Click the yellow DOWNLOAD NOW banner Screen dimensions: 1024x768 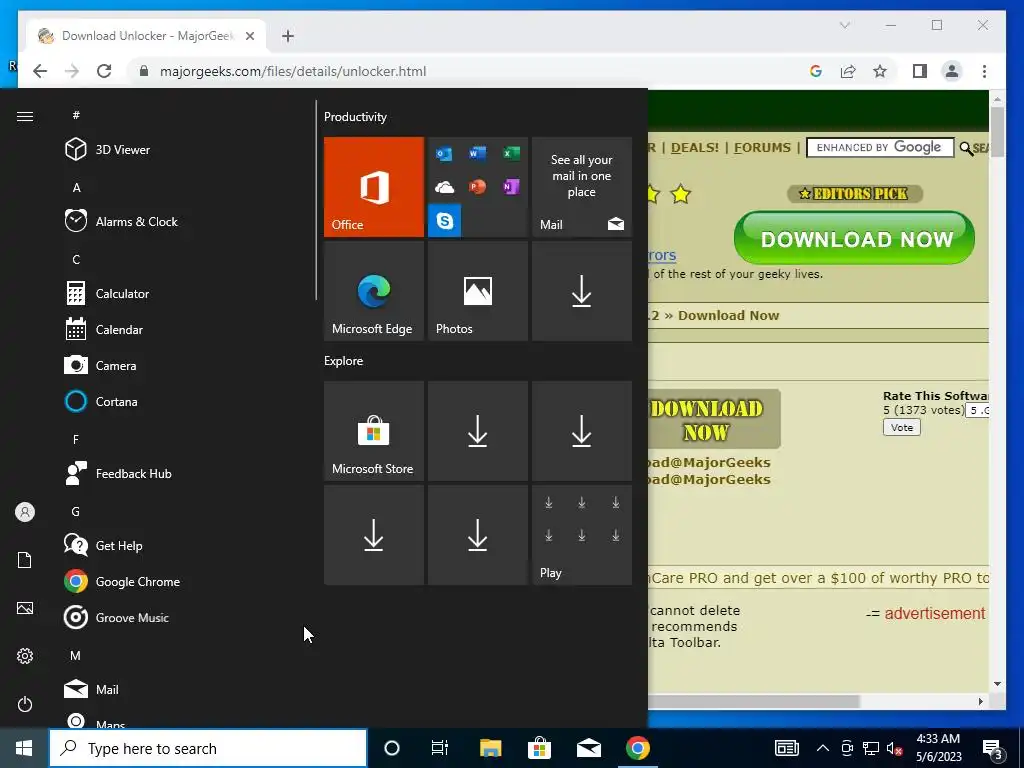click(714, 419)
